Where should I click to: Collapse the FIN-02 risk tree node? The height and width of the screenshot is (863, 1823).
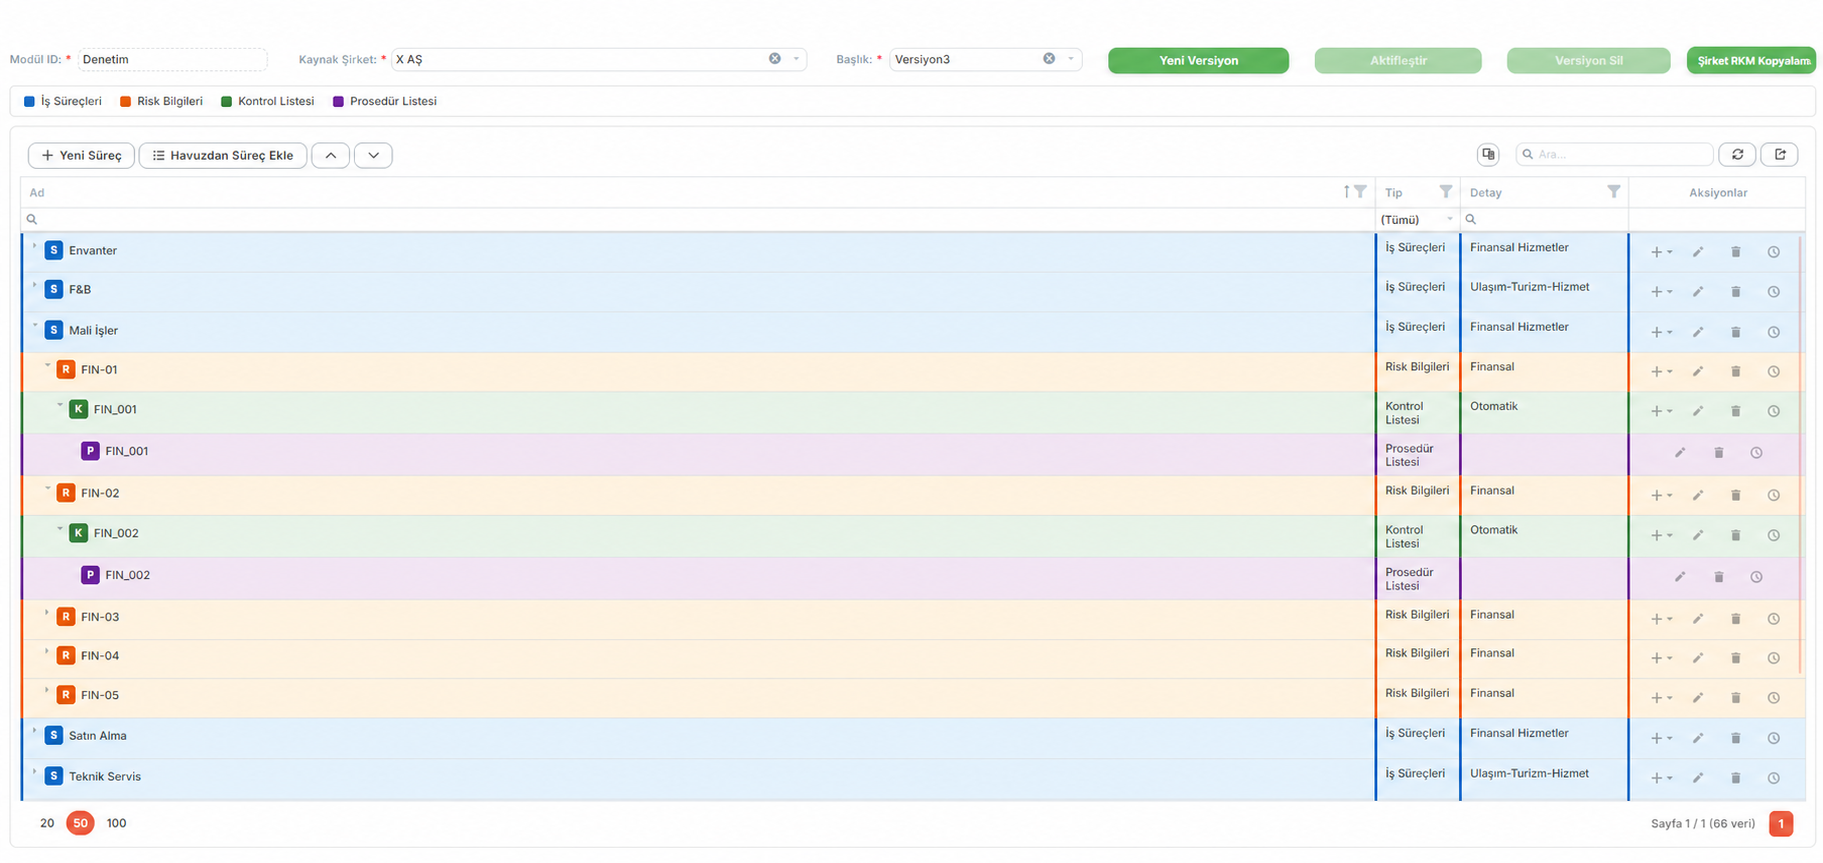pos(47,489)
